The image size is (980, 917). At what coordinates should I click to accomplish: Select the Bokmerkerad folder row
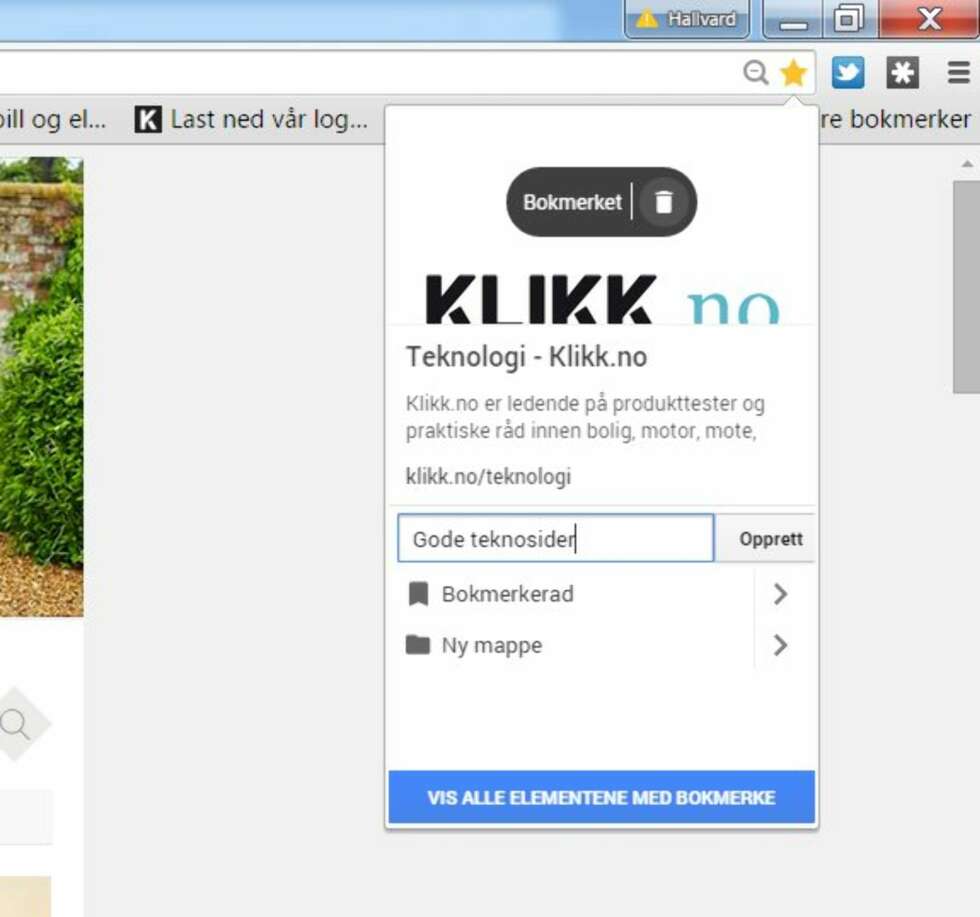(572, 594)
